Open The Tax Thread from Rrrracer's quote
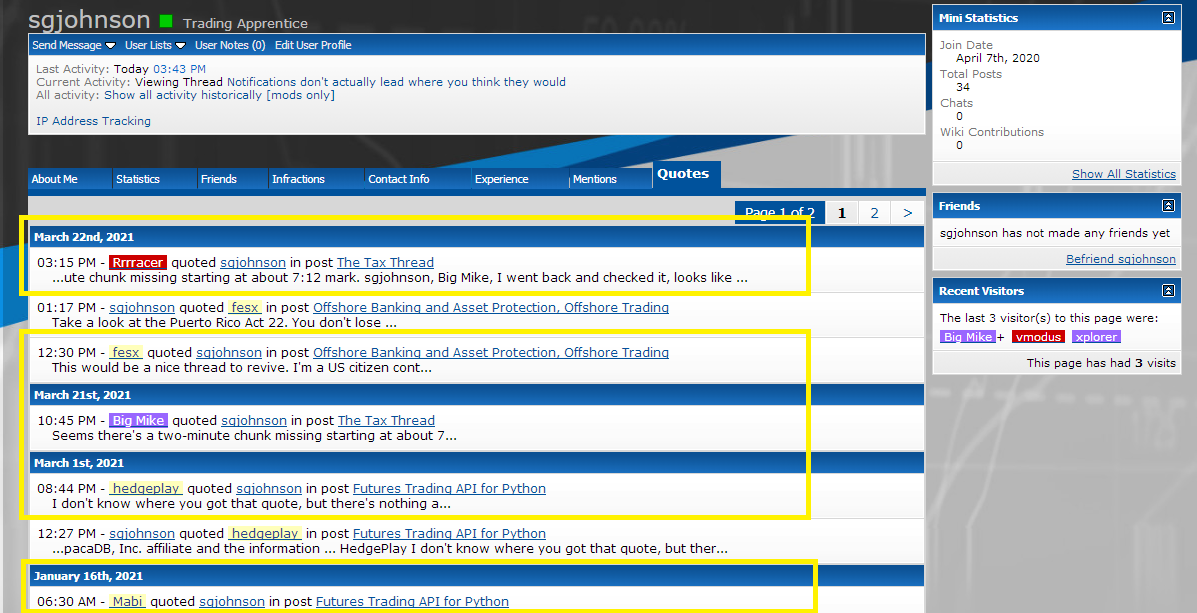Viewport: 1197px width, 613px height. 386,263
